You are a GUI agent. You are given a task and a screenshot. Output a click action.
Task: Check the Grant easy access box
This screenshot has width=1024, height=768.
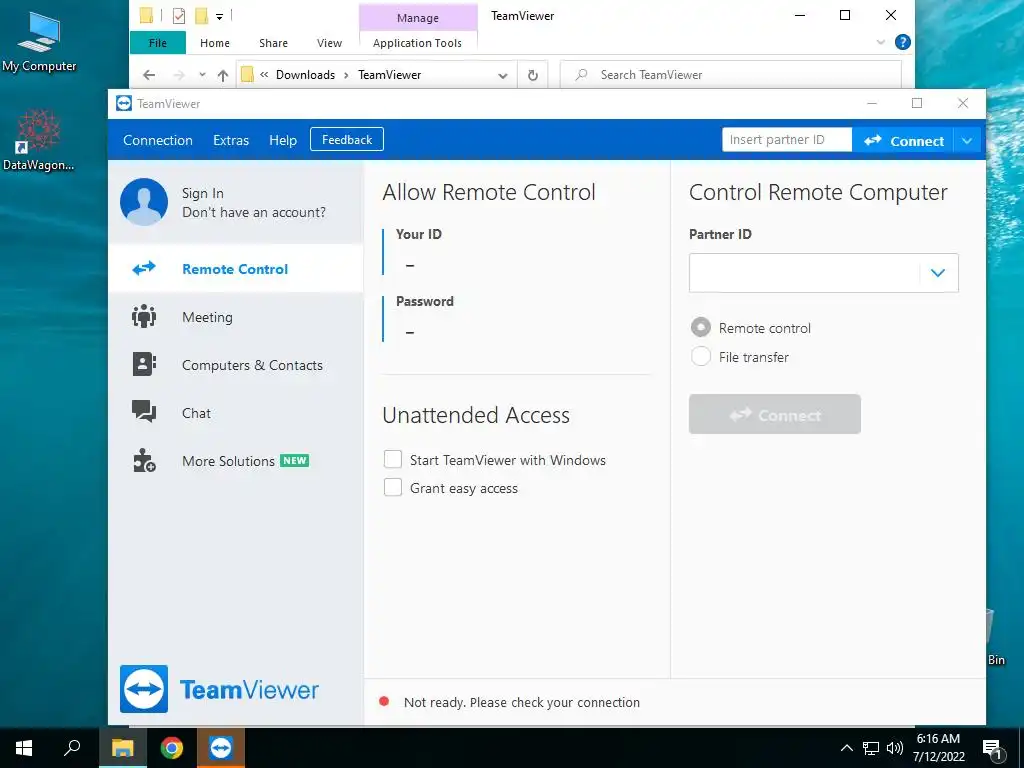click(x=392, y=487)
